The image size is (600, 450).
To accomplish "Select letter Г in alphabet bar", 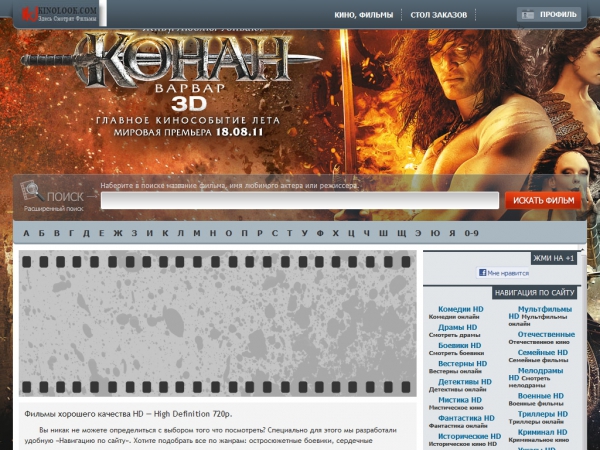I will [x=71, y=233].
